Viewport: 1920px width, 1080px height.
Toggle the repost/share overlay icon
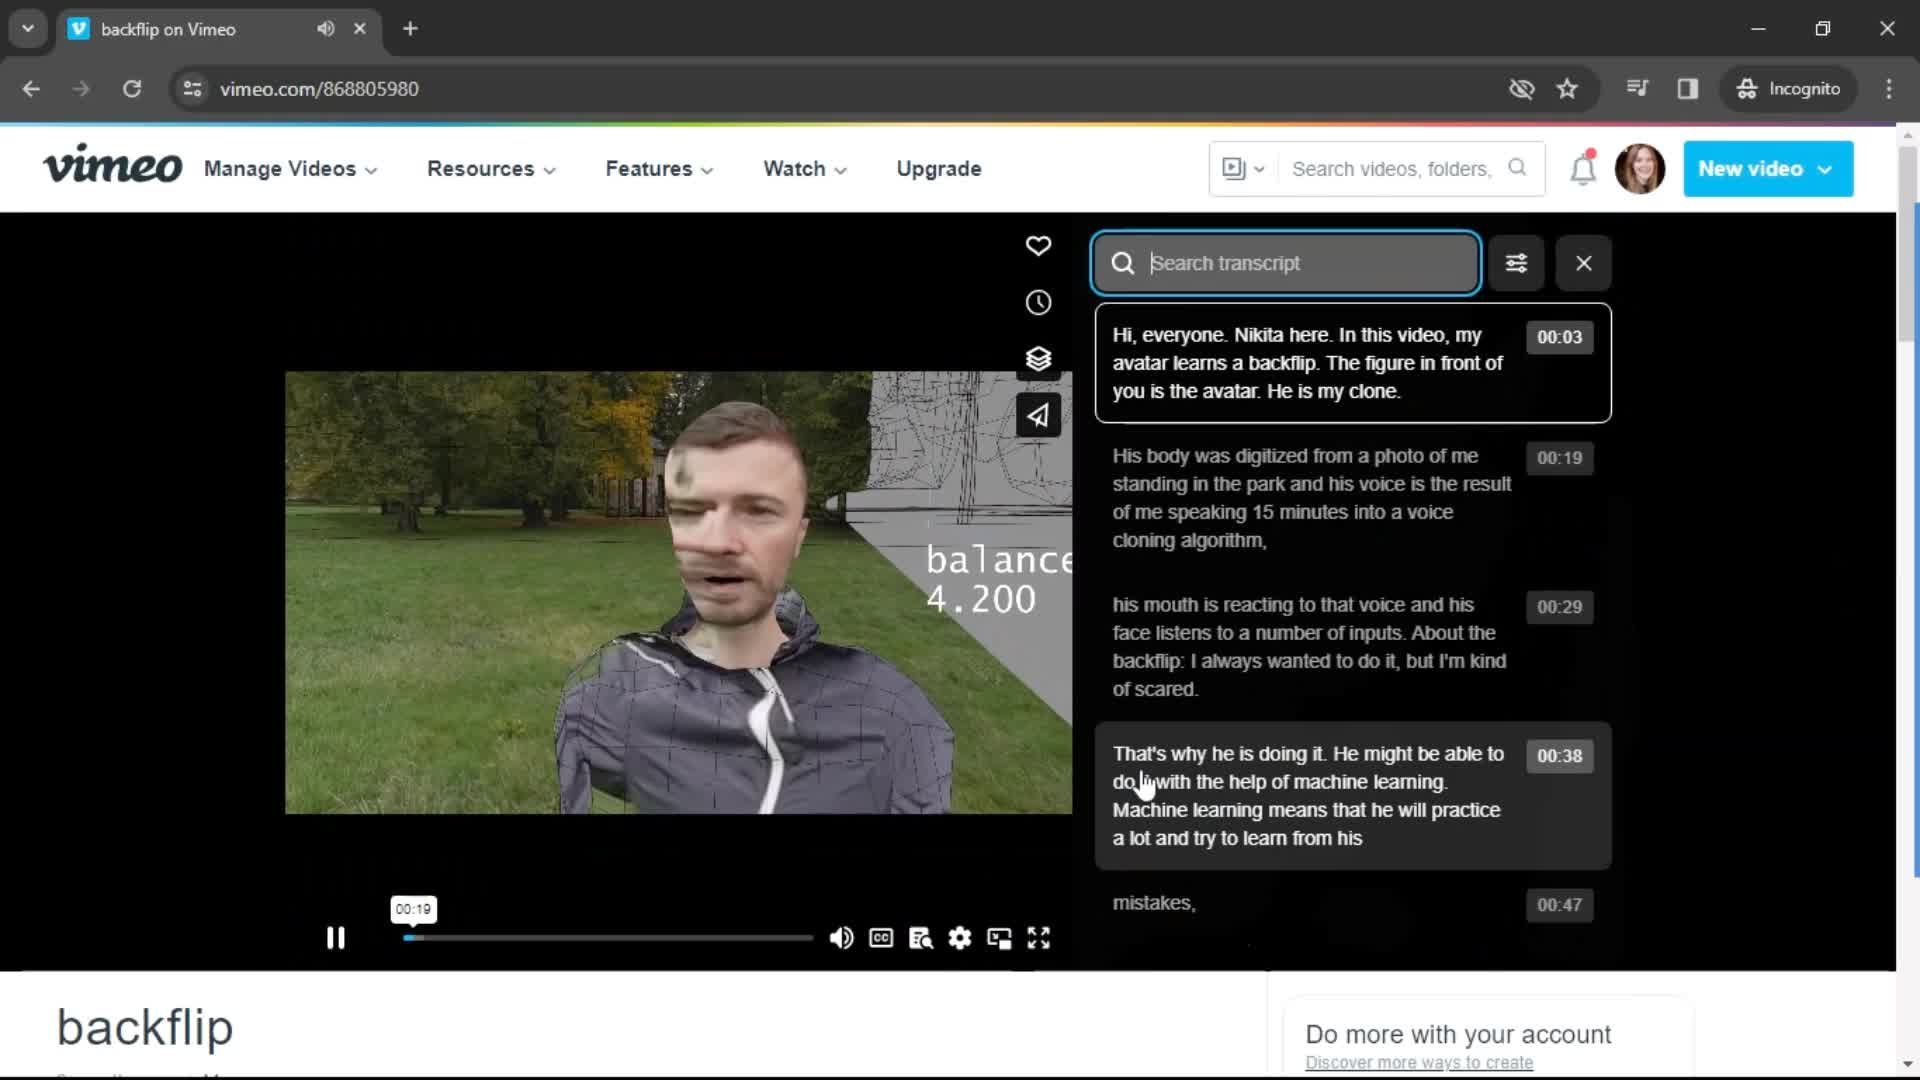(1040, 415)
